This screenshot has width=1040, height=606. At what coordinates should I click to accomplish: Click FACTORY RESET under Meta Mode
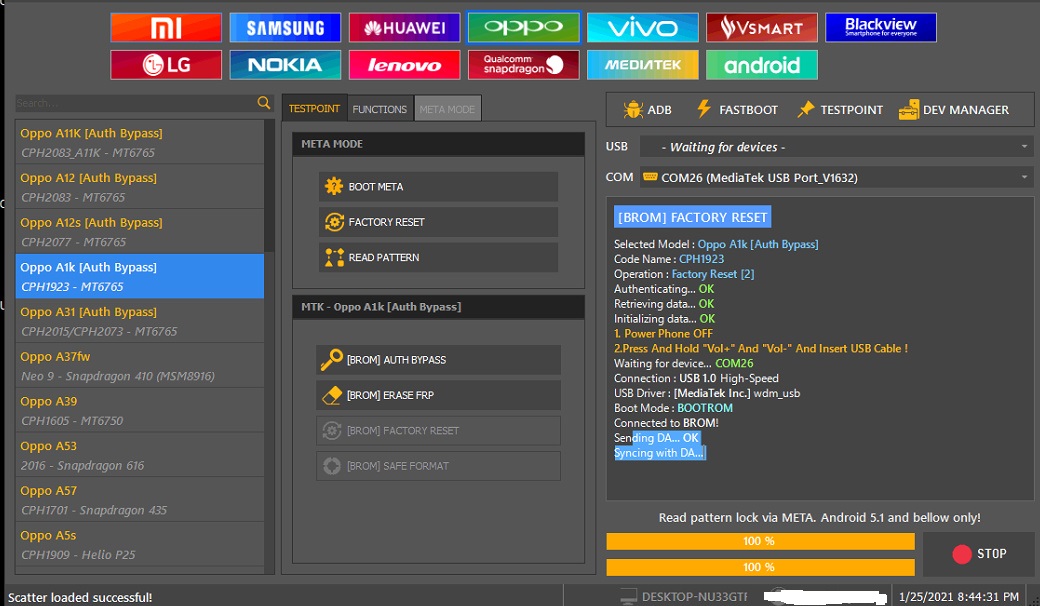pos(438,222)
